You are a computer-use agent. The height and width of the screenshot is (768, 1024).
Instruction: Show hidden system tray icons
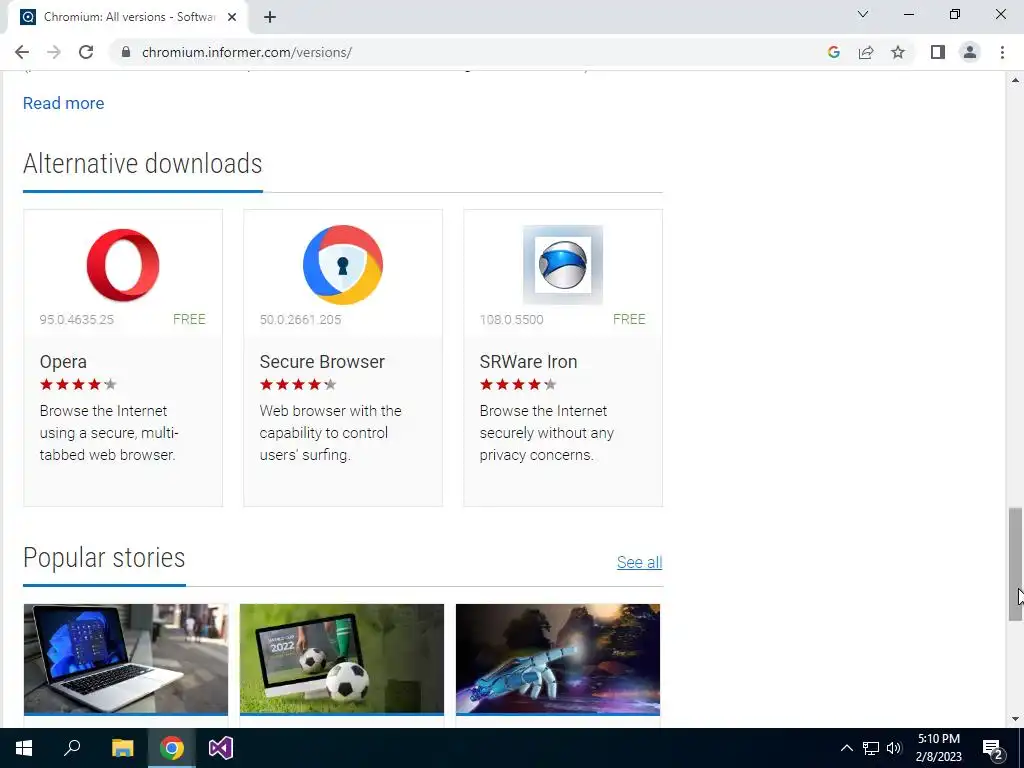point(846,748)
